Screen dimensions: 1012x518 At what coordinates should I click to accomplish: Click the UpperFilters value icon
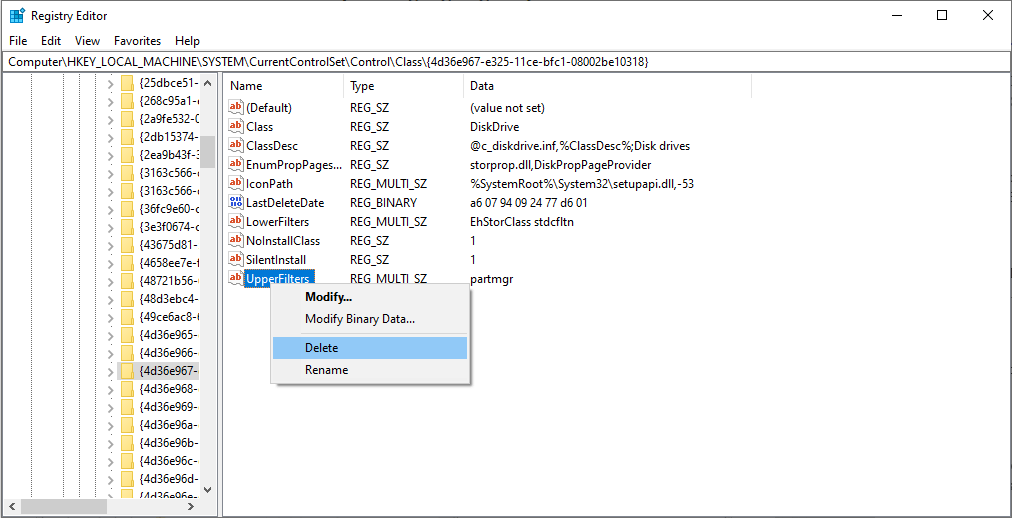(236, 279)
